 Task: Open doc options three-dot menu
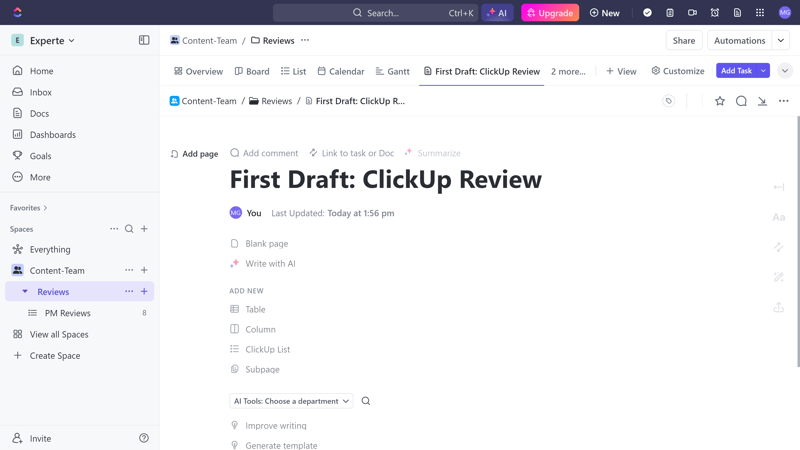tap(784, 101)
